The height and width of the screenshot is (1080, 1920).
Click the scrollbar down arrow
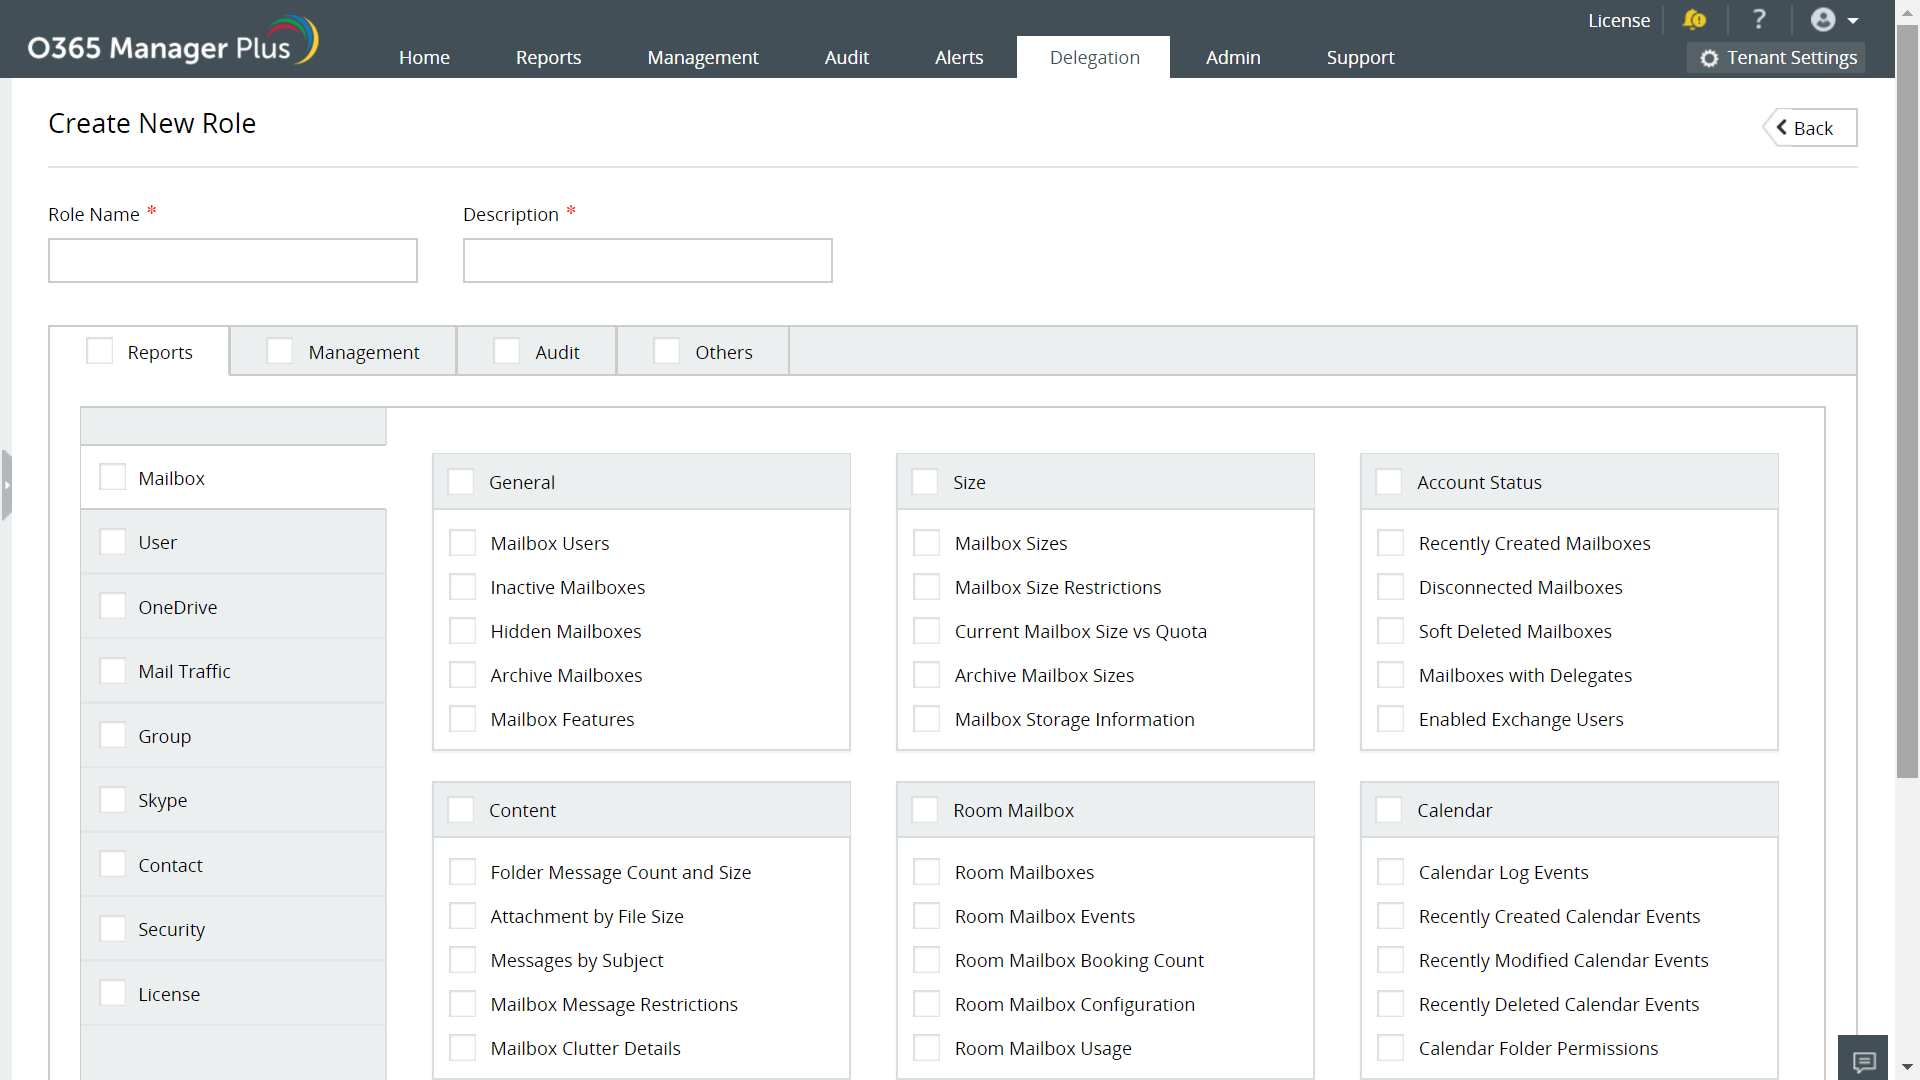[1907, 1067]
